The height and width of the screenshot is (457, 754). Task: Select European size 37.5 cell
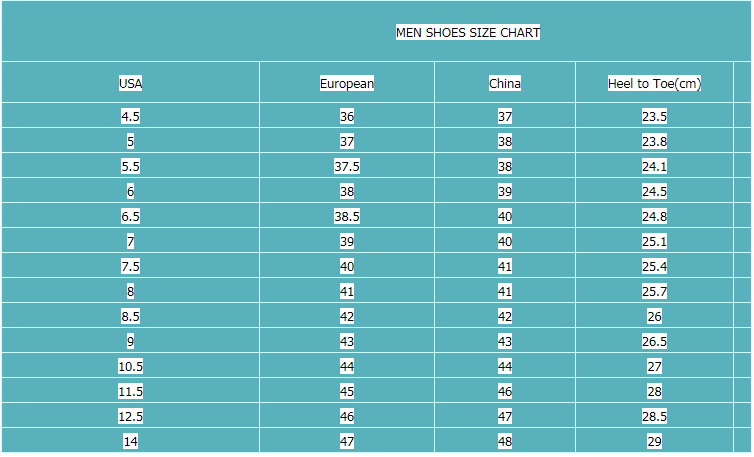[x=347, y=166]
